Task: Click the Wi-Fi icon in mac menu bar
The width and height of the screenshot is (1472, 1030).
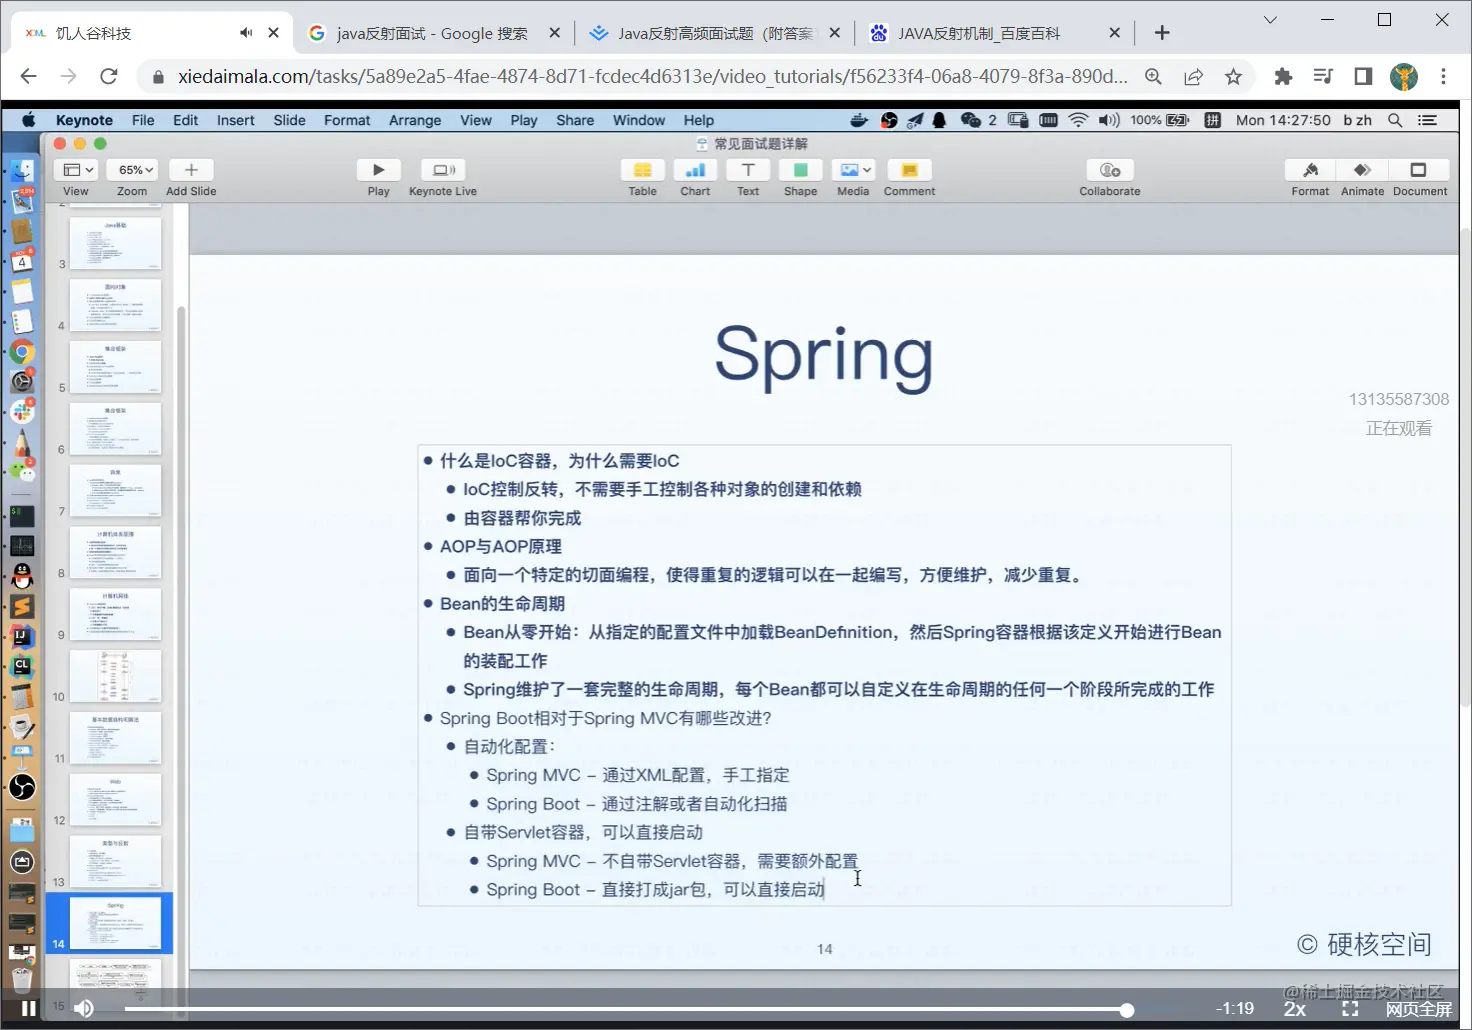Action: point(1078,120)
